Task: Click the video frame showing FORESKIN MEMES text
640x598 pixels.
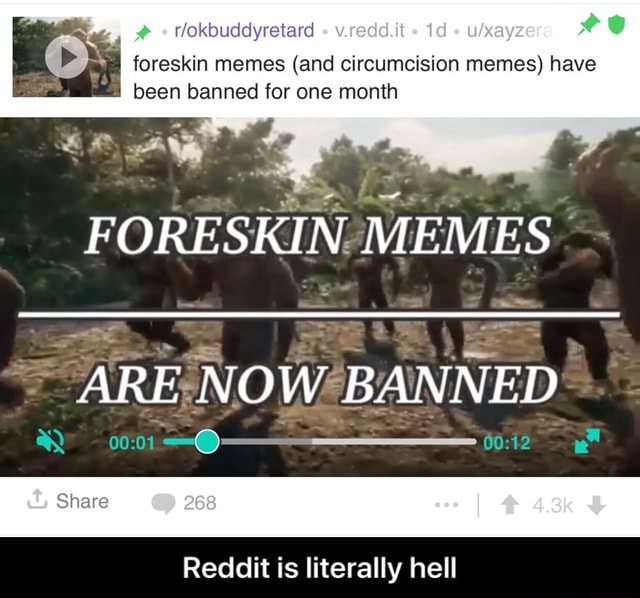Action: tap(320, 297)
